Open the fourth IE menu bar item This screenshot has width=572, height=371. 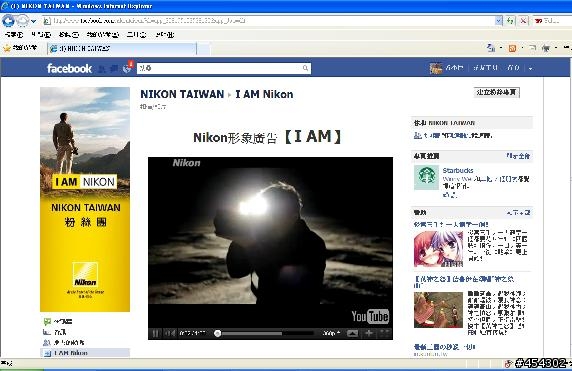103,35
